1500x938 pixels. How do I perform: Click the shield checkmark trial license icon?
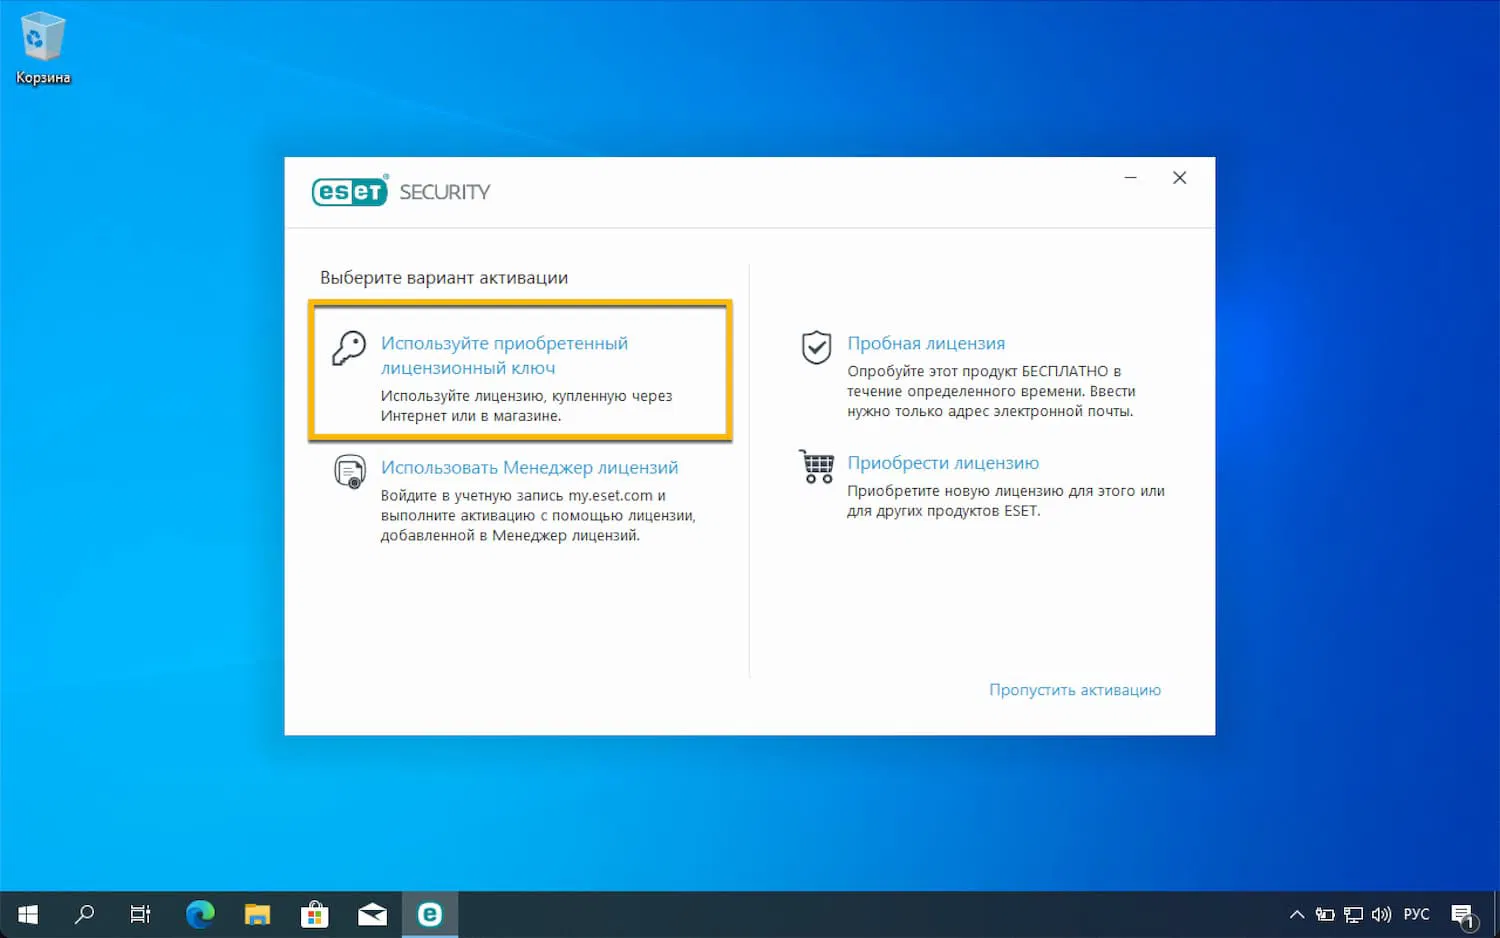816,347
